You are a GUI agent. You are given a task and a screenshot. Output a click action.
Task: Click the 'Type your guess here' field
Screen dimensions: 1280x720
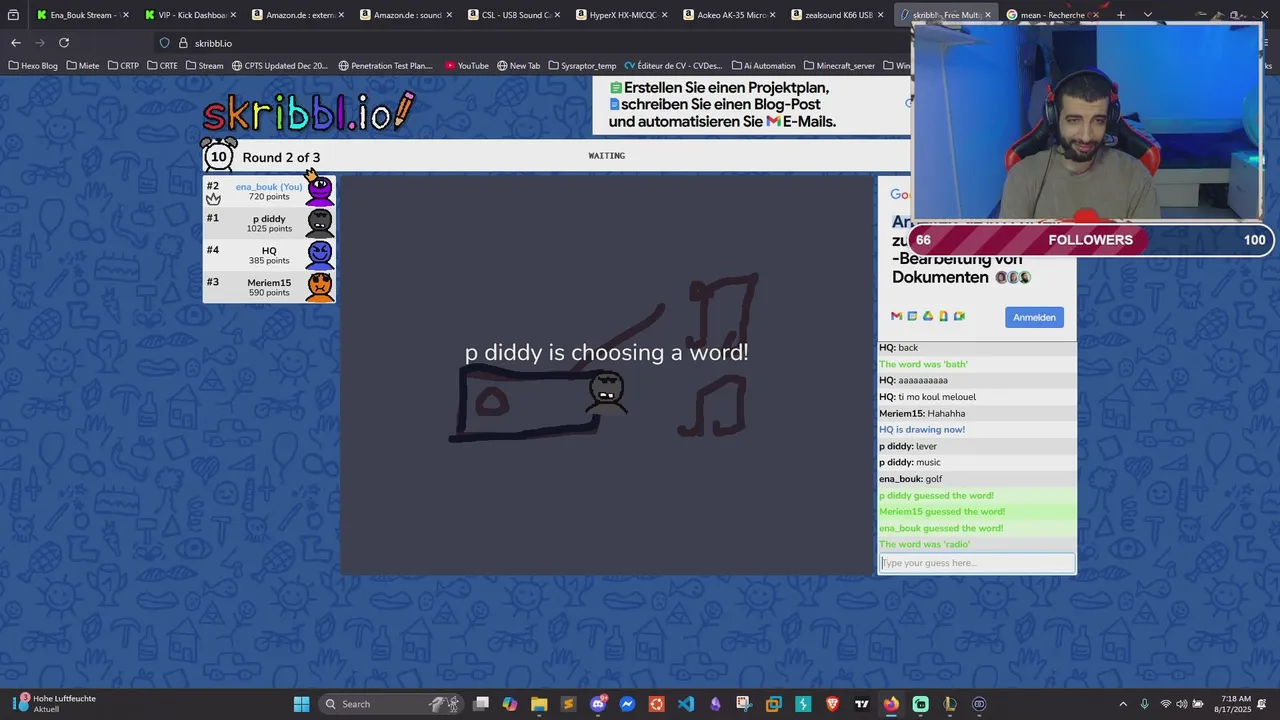tap(976, 563)
